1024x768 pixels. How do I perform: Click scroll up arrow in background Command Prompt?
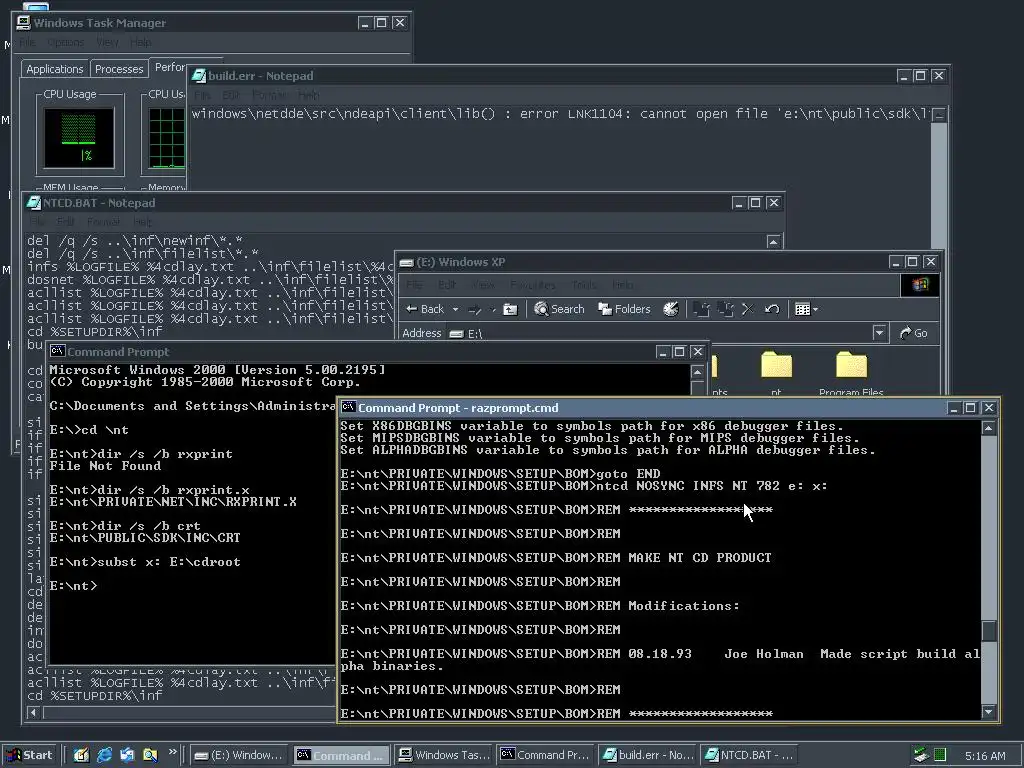[697, 372]
